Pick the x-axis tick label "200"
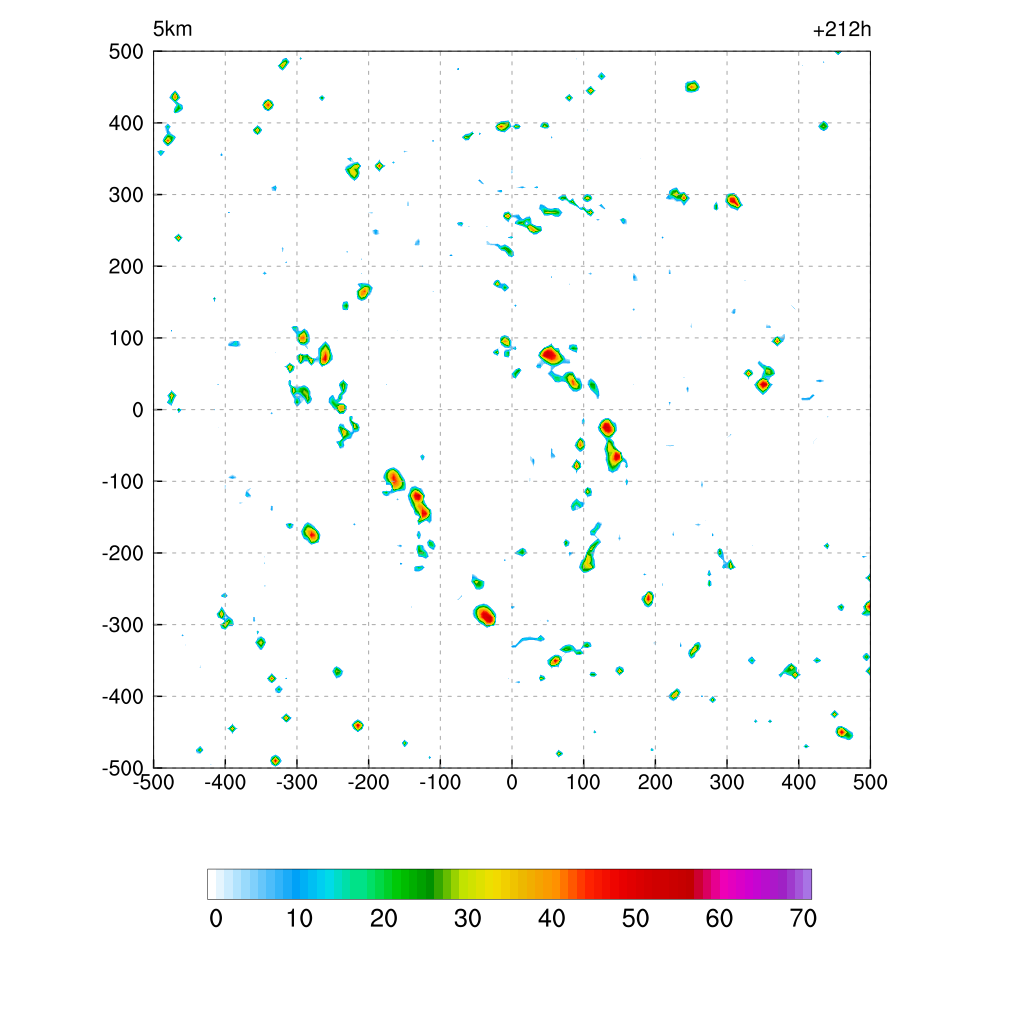Screen dimensions: 1024x1024 (655, 782)
